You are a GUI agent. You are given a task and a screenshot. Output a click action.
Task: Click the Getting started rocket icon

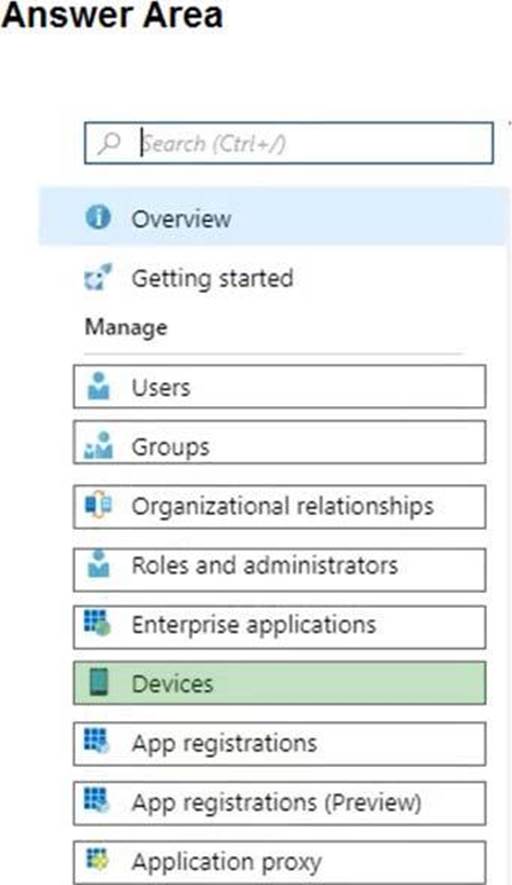(98, 278)
